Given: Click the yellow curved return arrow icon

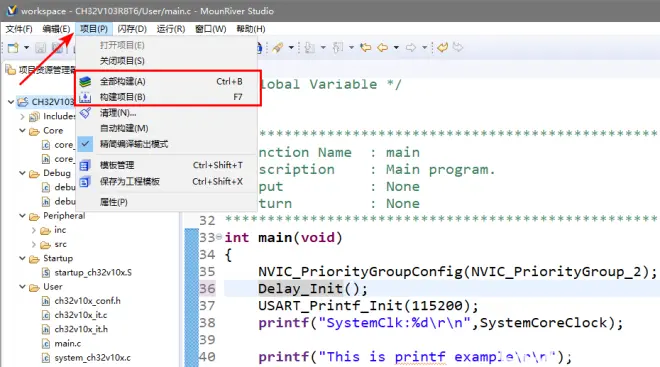Looking at the screenshot, I should [442, 47].
